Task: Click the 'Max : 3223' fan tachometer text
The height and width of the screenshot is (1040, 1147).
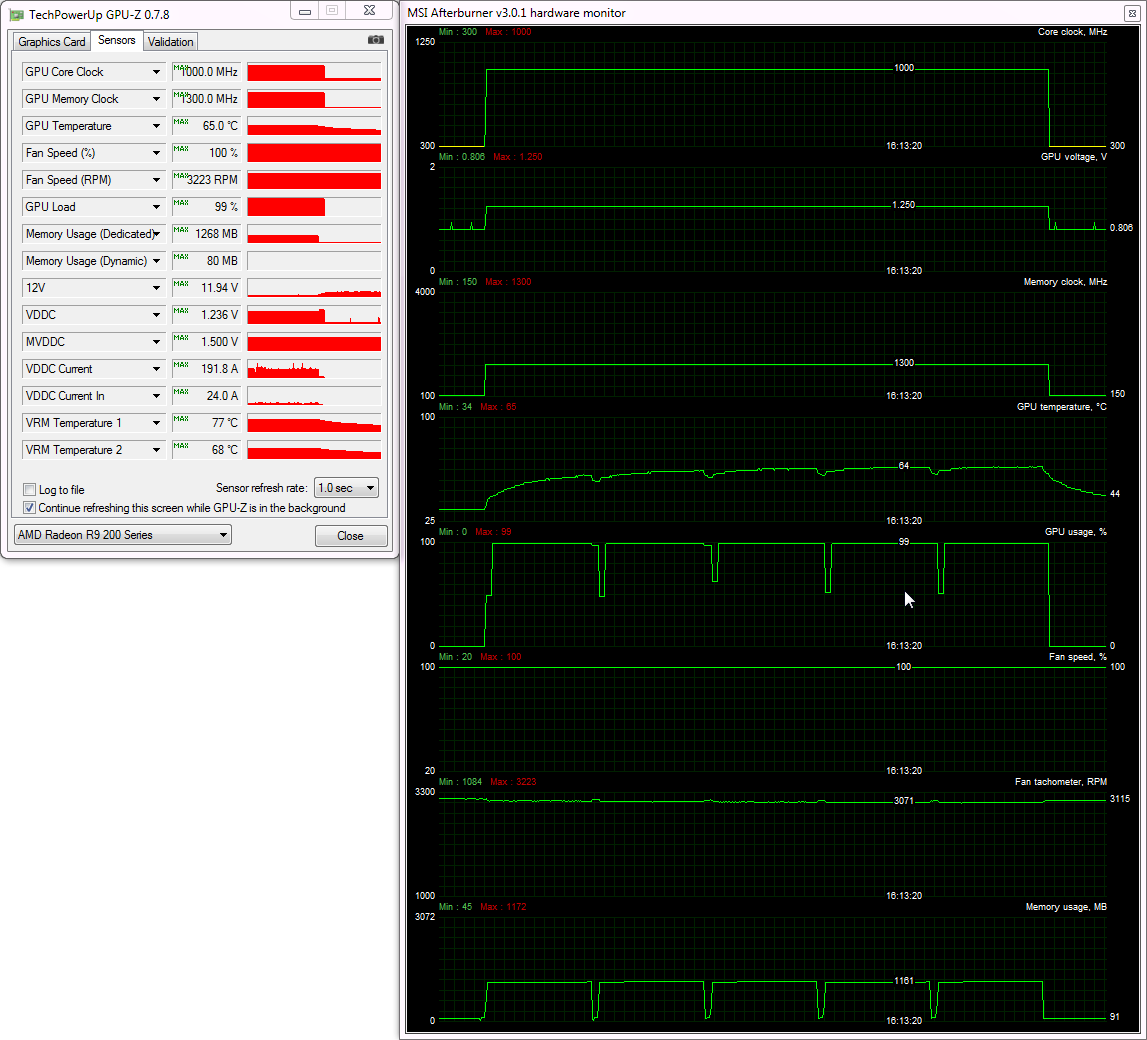Action: 513,783
